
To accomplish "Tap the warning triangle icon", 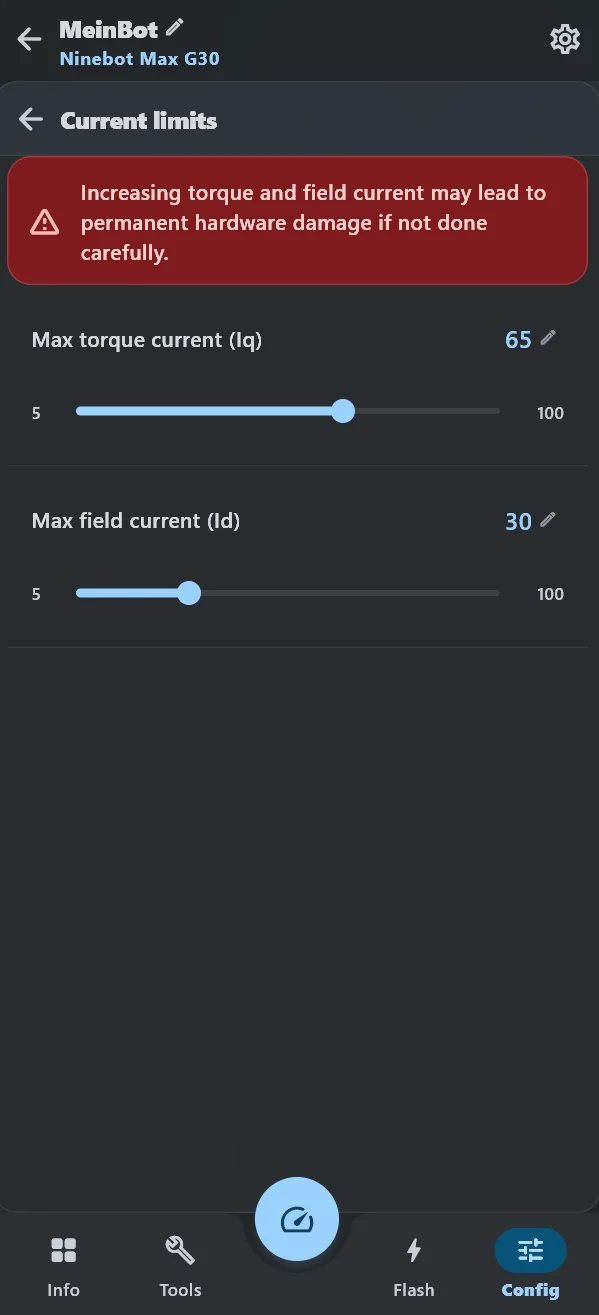I will point(44,222).
